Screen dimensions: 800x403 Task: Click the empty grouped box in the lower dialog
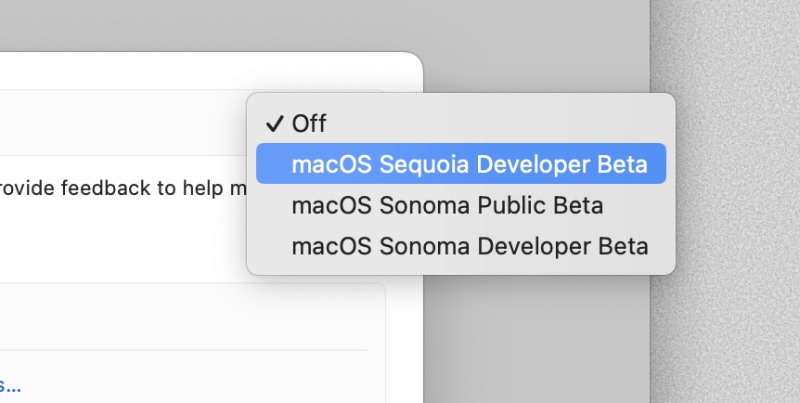coord(190,315)
